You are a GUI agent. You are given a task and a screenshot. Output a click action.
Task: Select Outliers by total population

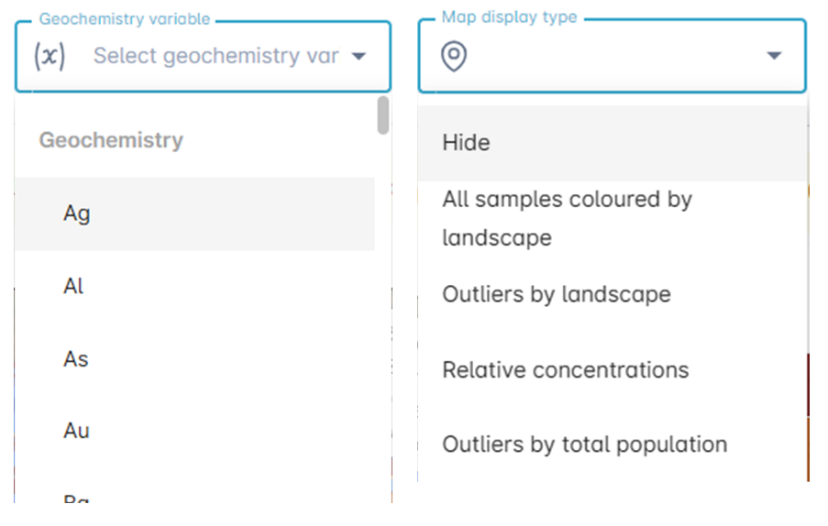(x=612, y=445)
